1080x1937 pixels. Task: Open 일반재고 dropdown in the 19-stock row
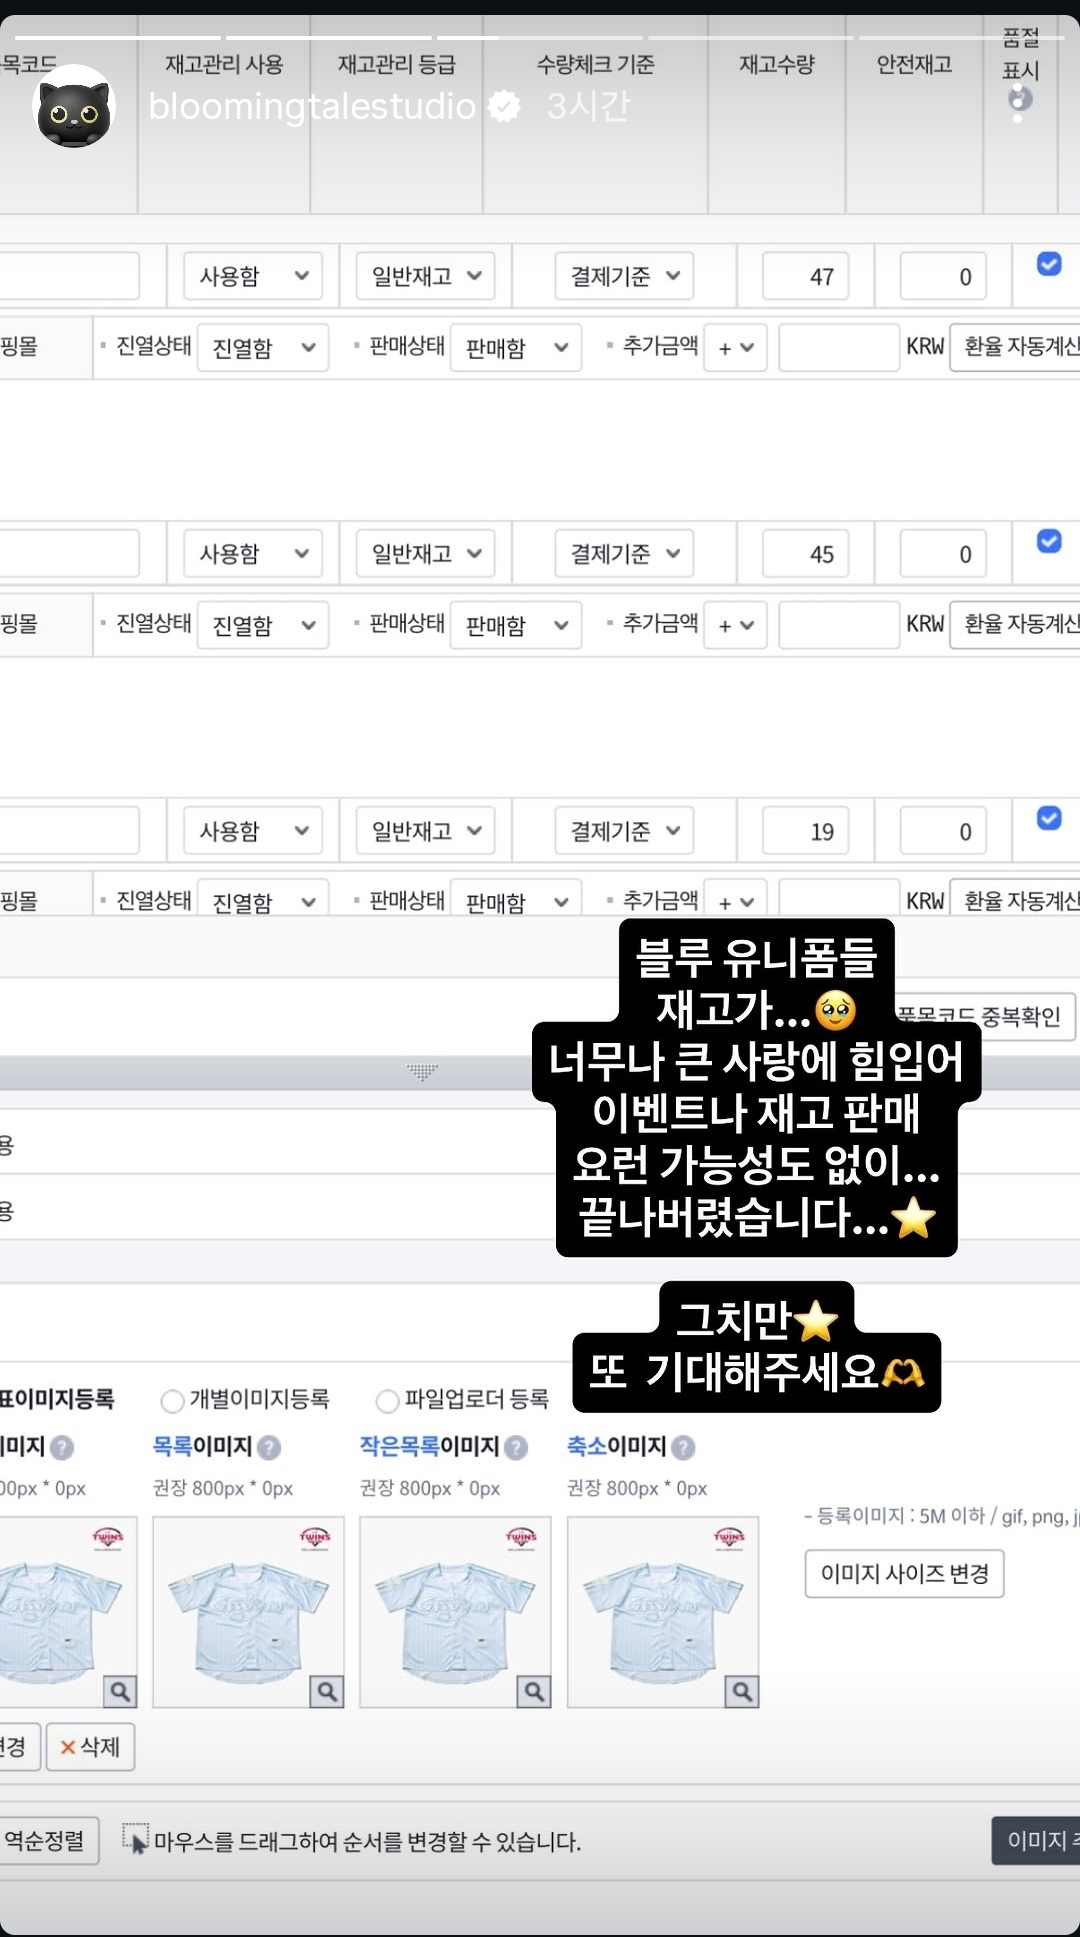tap(425, 830)
